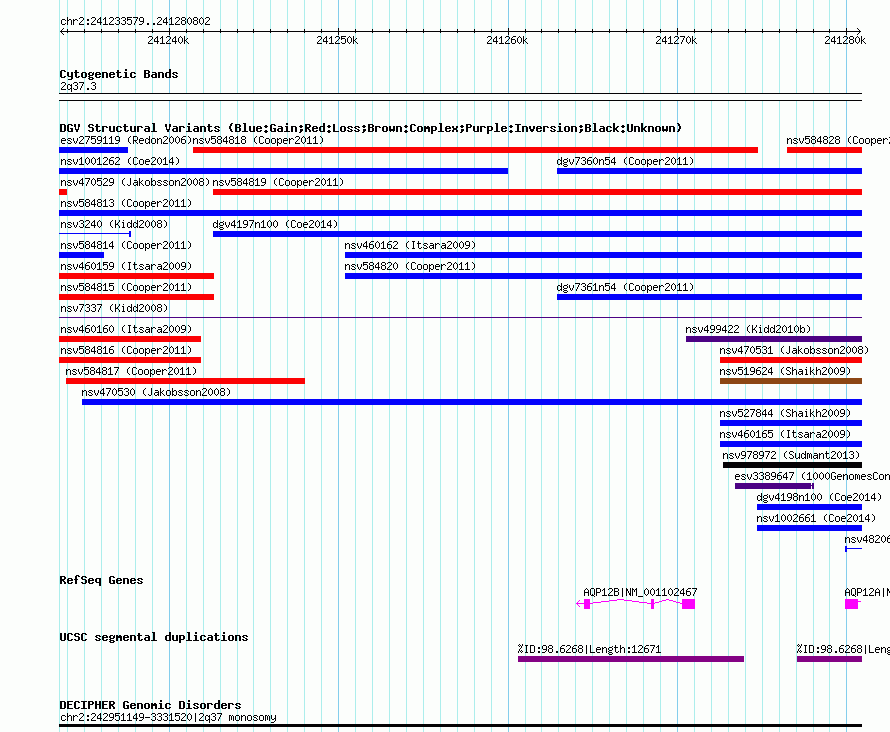Image resolution: width=890 pixels, height=732 pixels.
Task: Select nsv584814 (Cooper2011) short blue bar
Action: (82, 255)
